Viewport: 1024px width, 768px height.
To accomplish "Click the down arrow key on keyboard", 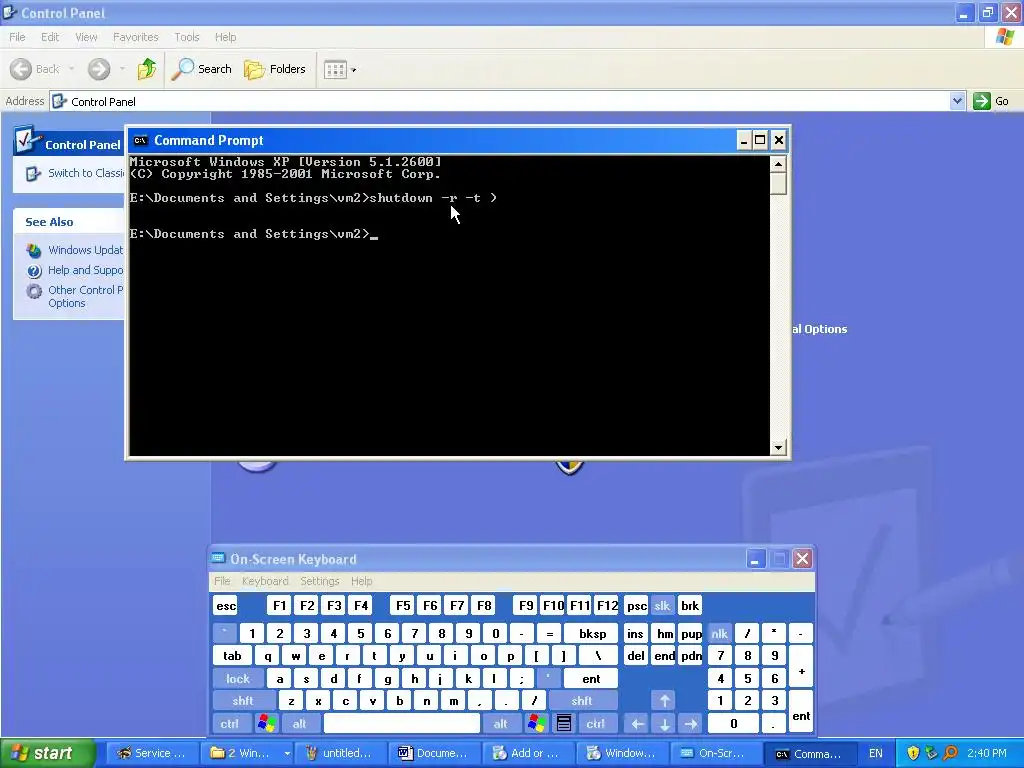I will (x=664, y=724).
